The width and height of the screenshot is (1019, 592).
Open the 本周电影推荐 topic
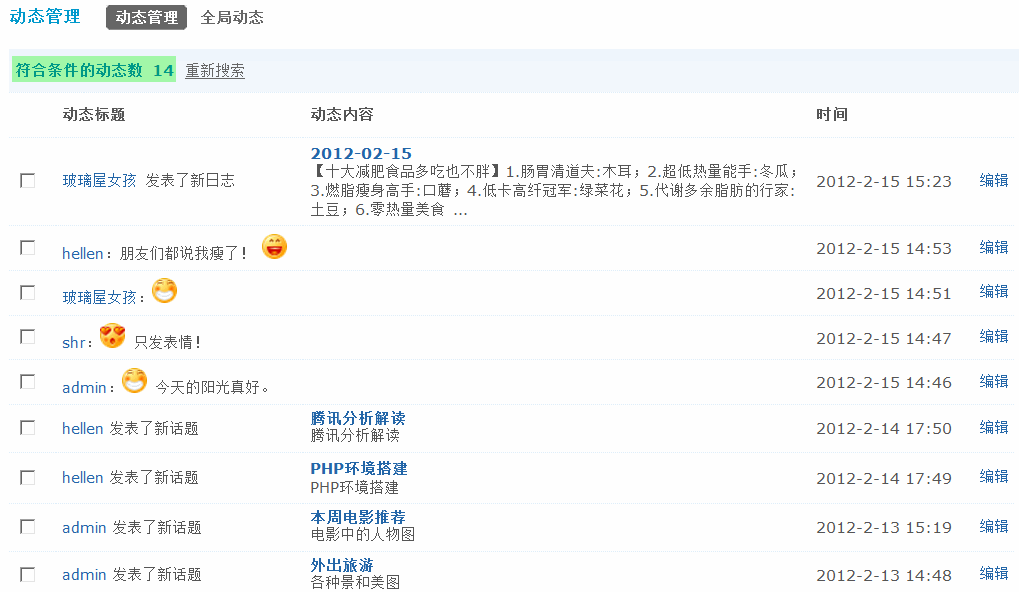(358, 517)
